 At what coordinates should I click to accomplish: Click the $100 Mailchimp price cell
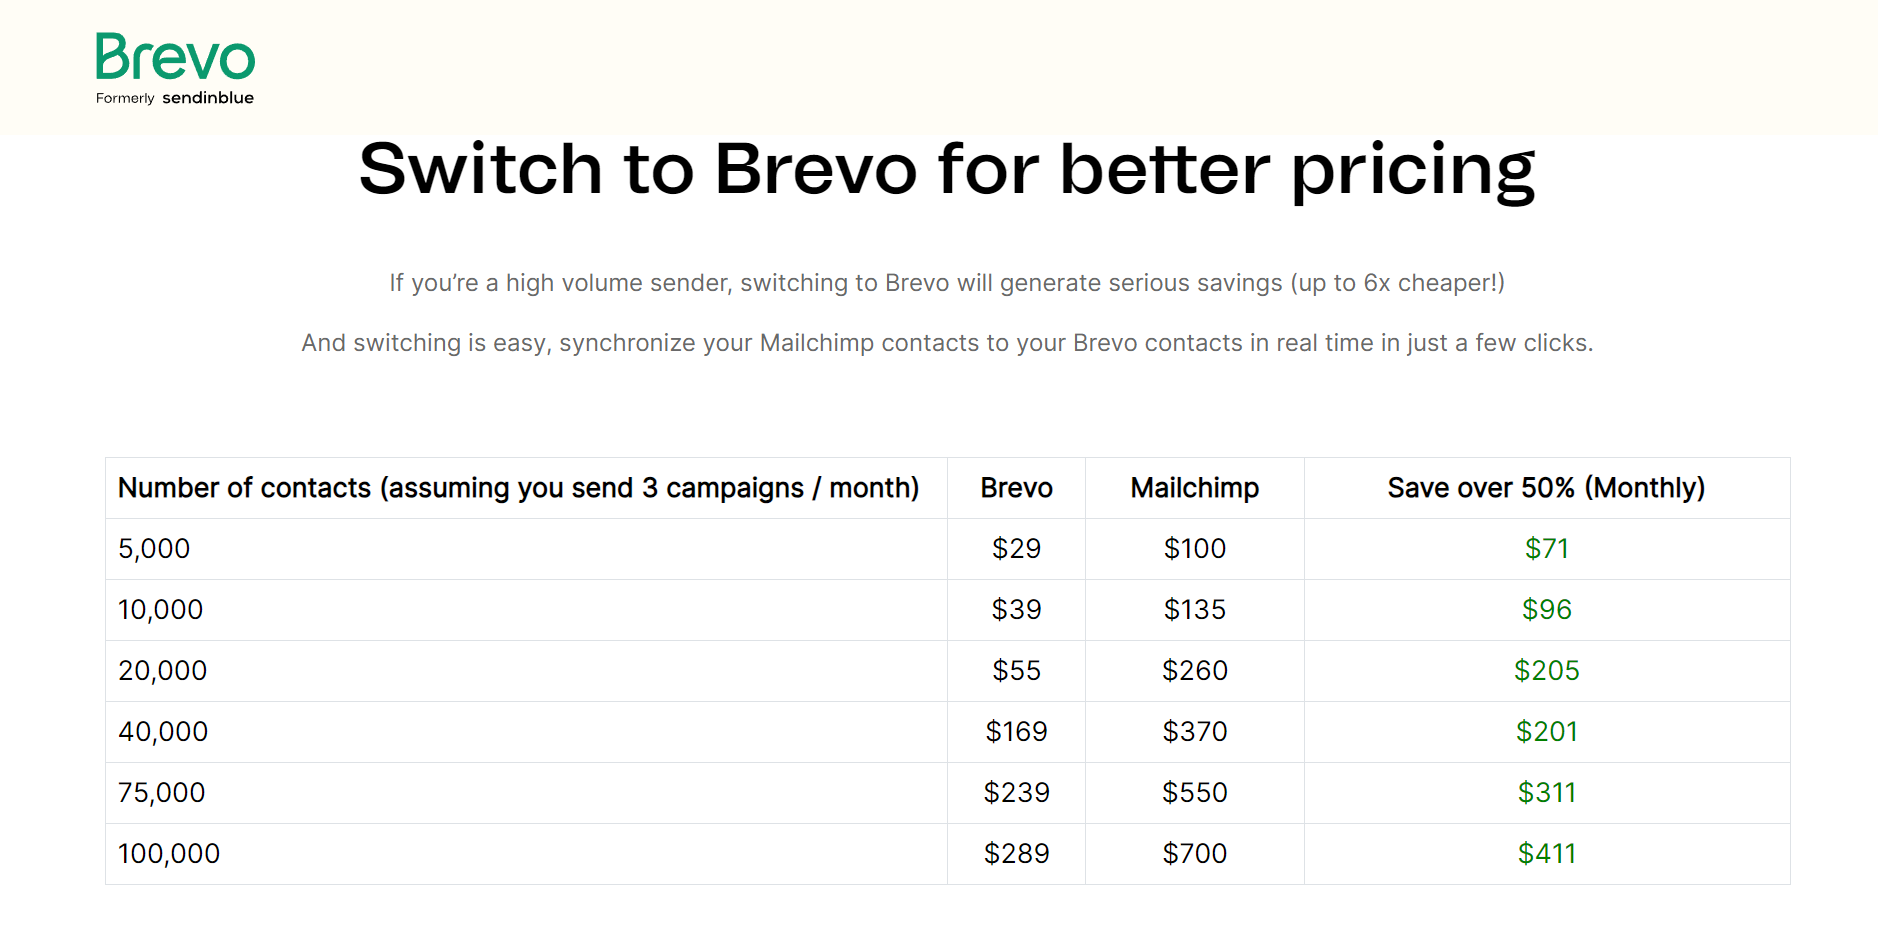pyautogui.click(x=1194, y=549)
